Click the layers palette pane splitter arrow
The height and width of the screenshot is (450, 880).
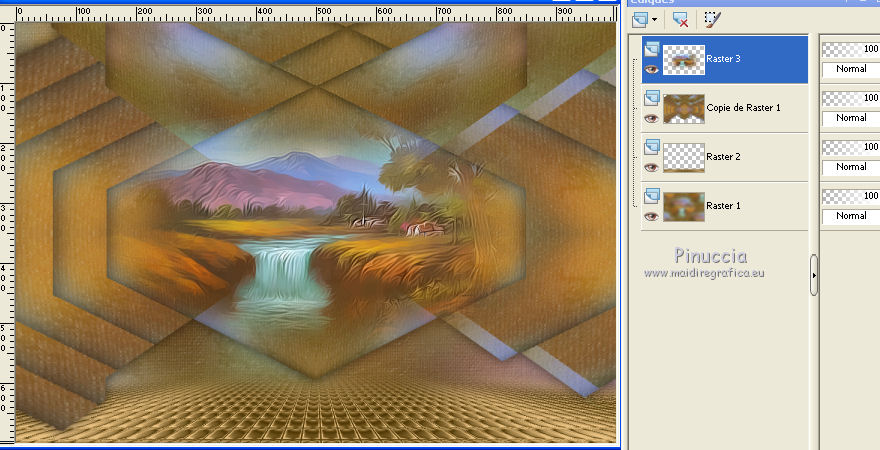(814, 275)
